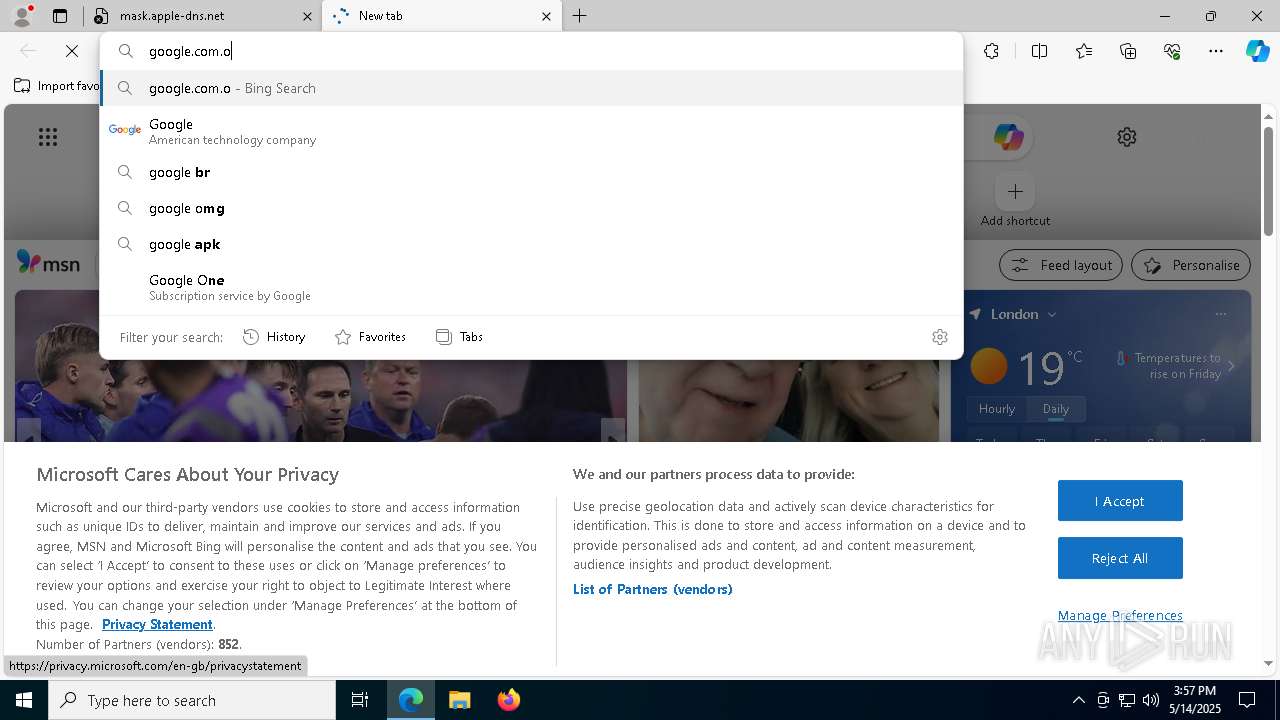Click the Copilot icon on new tab page
Viewport: 1280px width, 720px height.
point(1008,137)
